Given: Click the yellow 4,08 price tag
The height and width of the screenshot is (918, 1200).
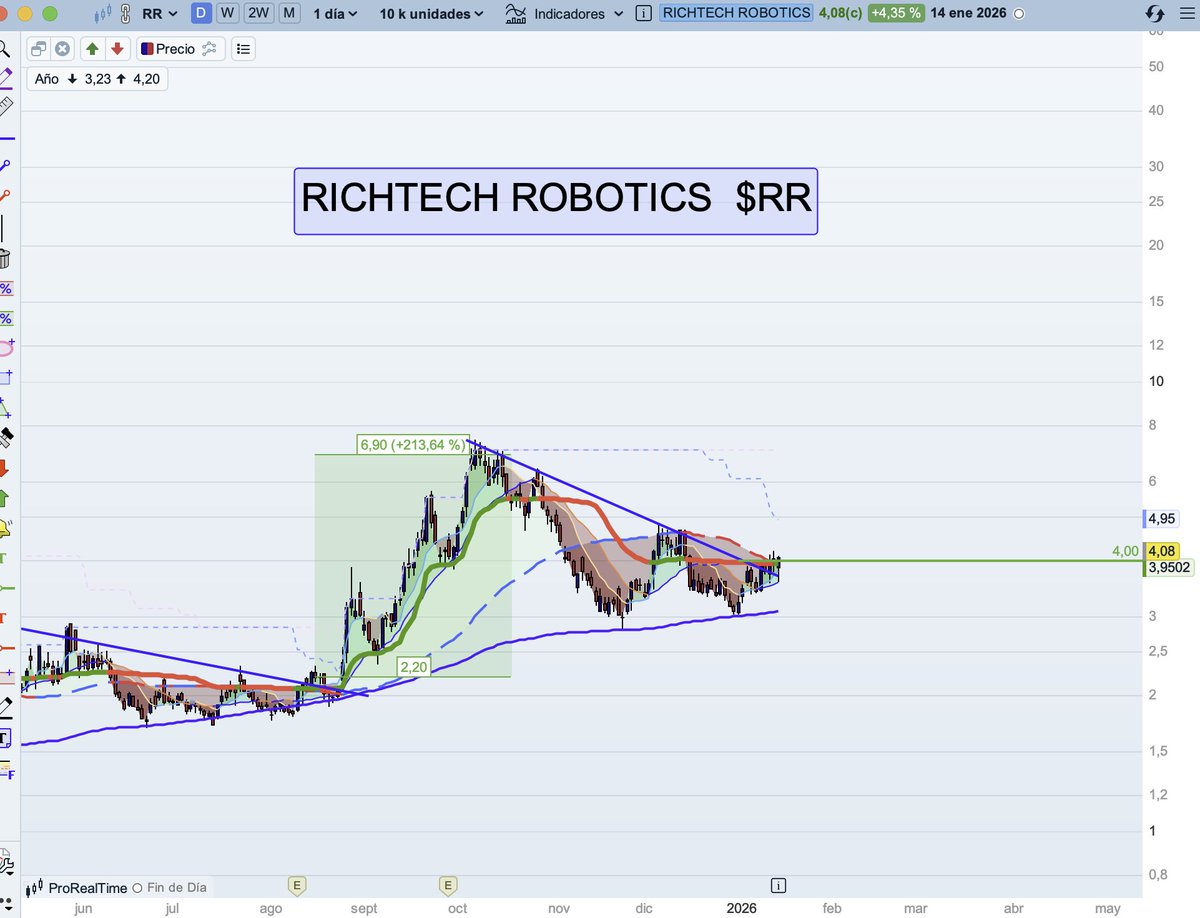Looking at the screenshot, I should pyautogui.click(x=1161, y=551).
